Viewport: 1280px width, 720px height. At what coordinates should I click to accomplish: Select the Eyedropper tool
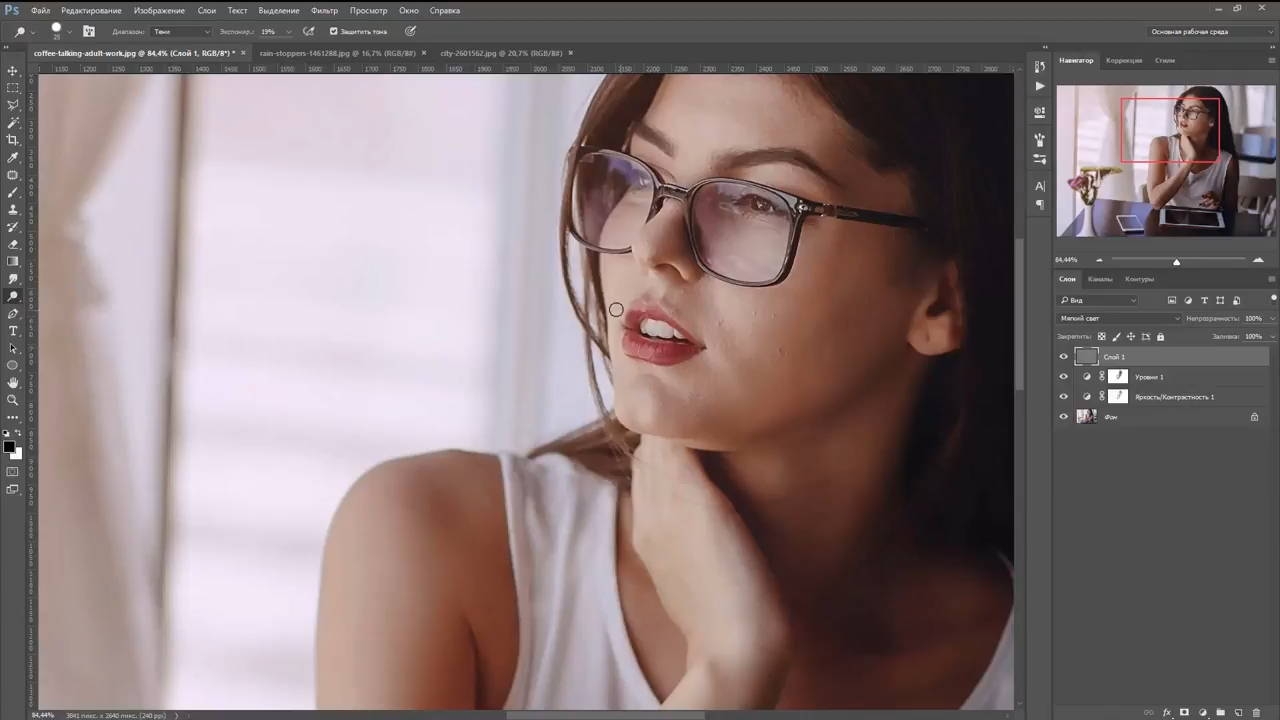(13, 158)
